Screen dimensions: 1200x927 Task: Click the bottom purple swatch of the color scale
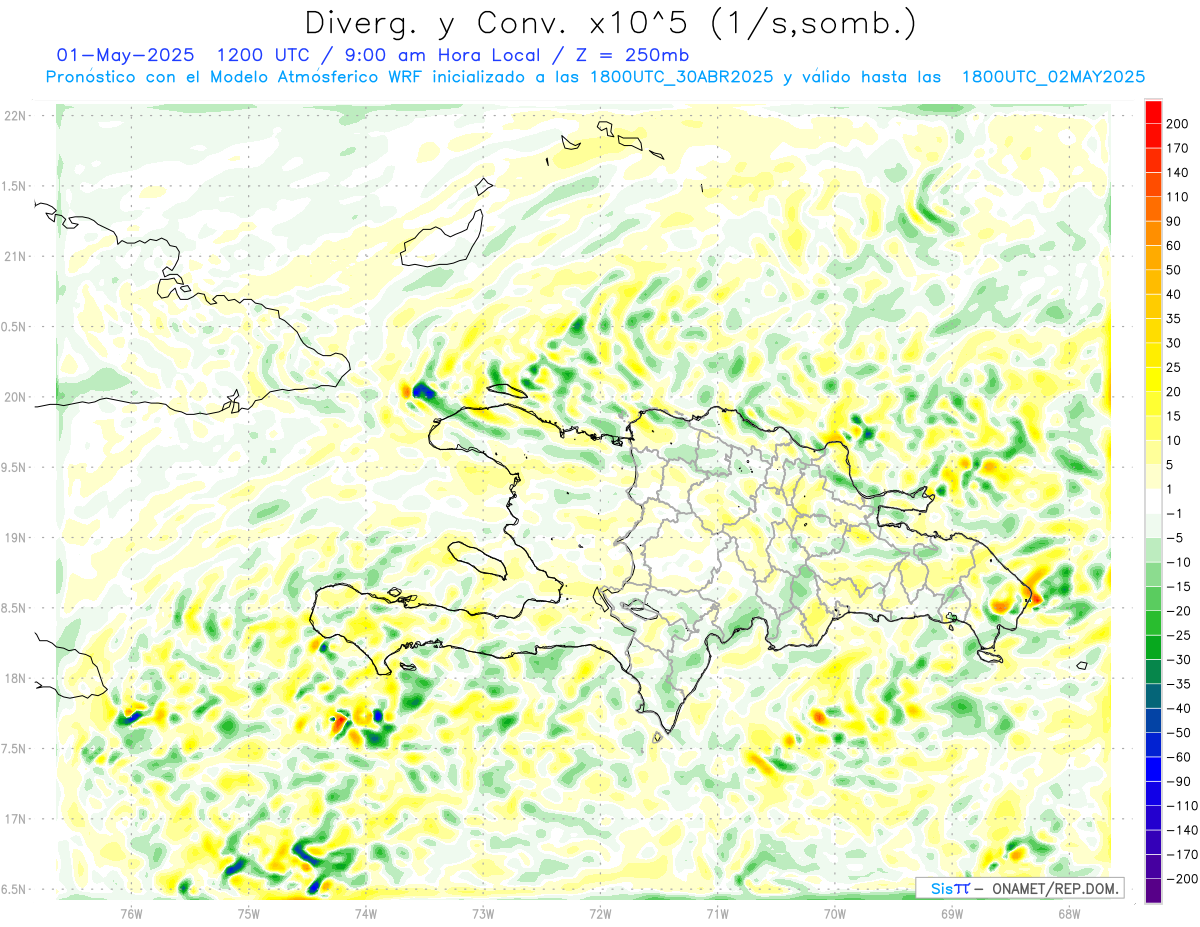click(x=1153, y=890)
